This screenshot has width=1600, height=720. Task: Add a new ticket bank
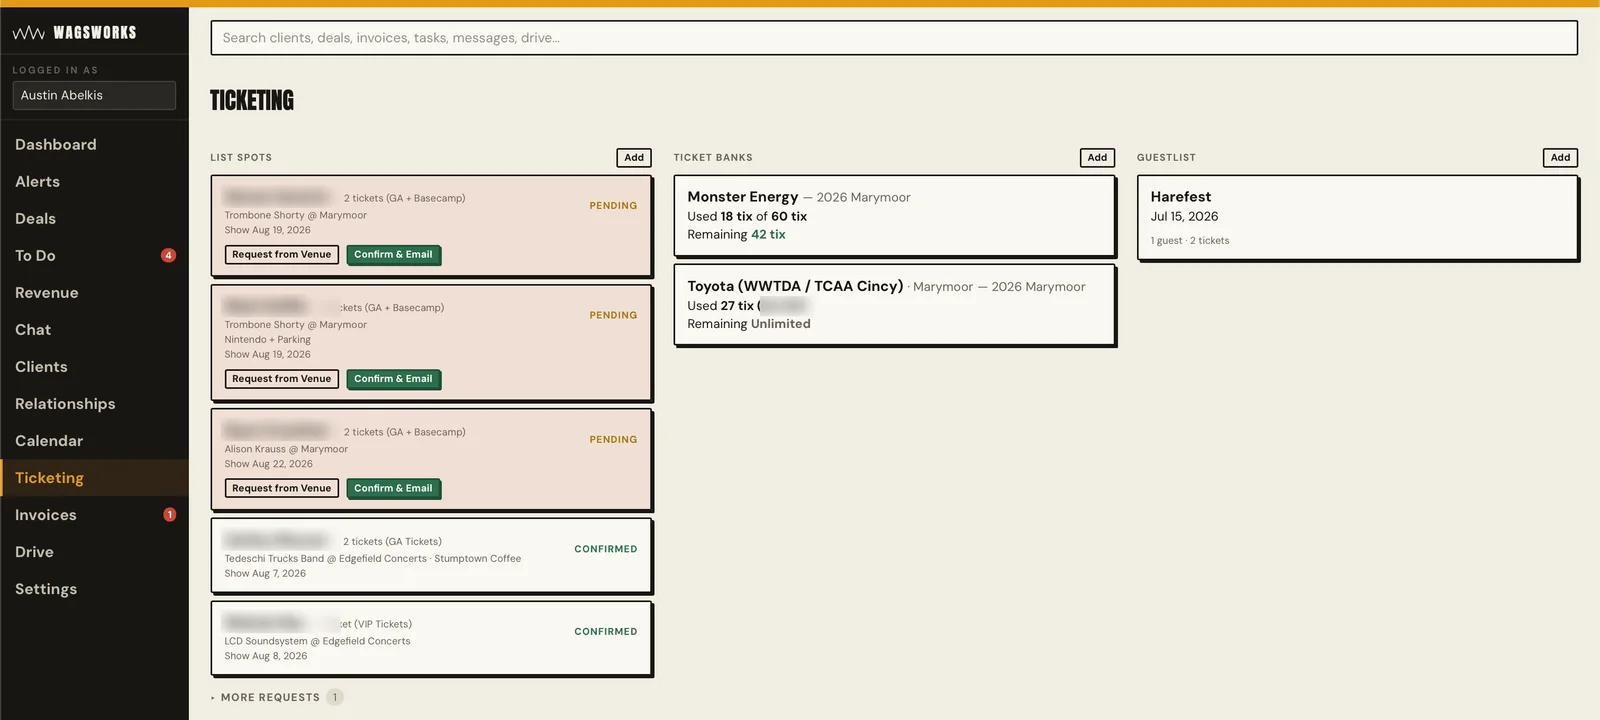(x=1097, y=158)
